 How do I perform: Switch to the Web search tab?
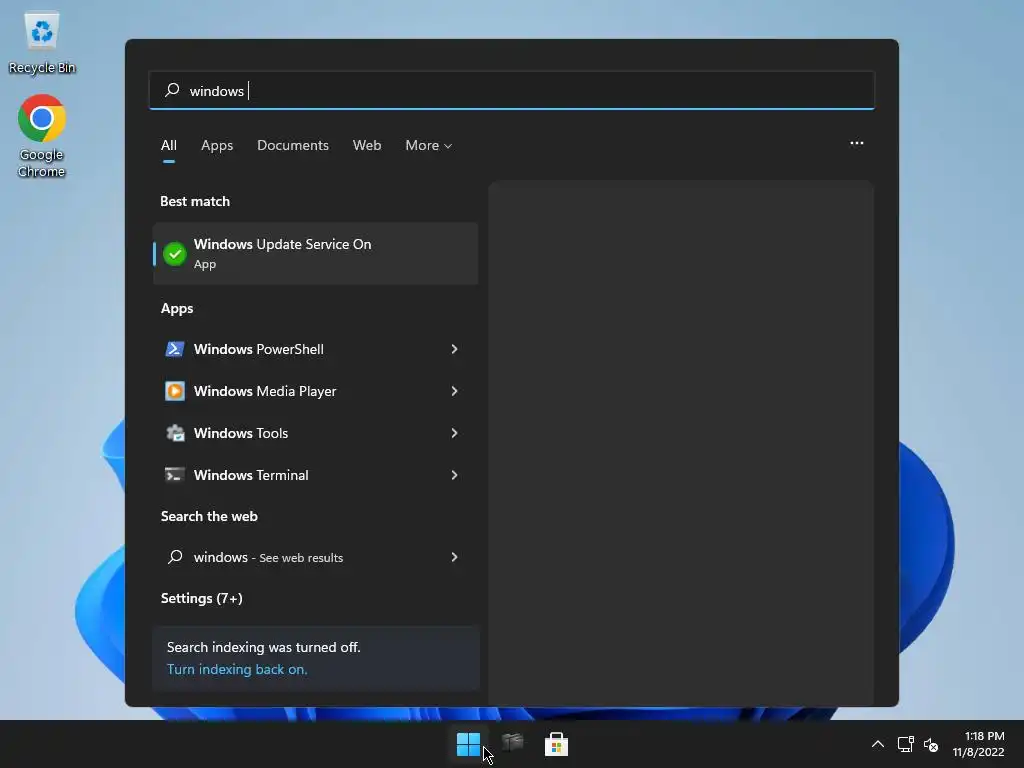(367, 146)
